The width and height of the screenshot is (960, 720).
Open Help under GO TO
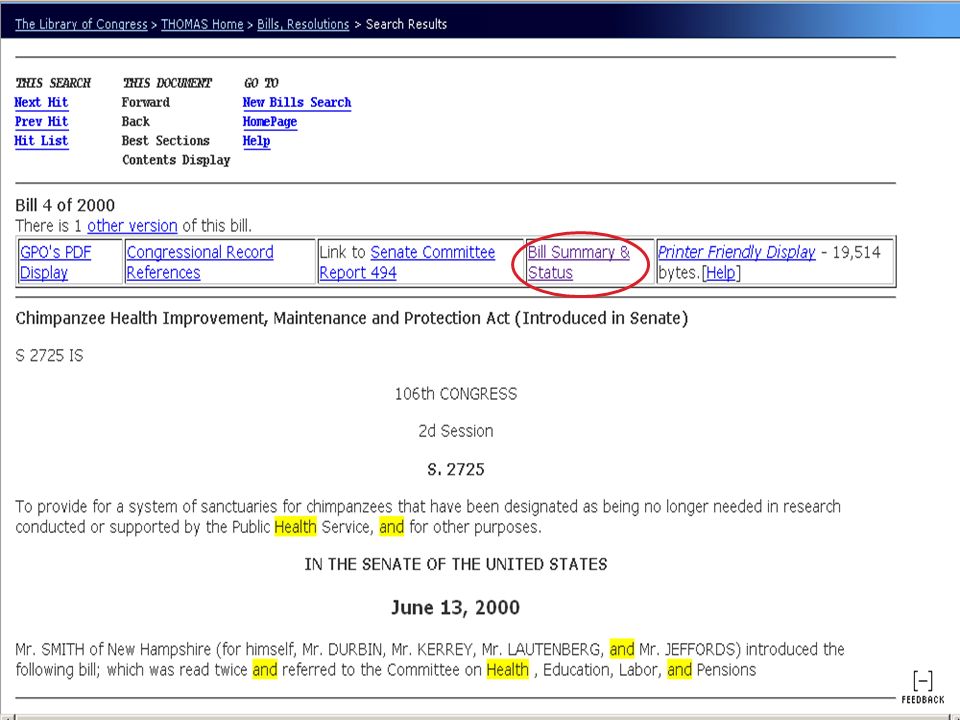[x=257, y=141]
